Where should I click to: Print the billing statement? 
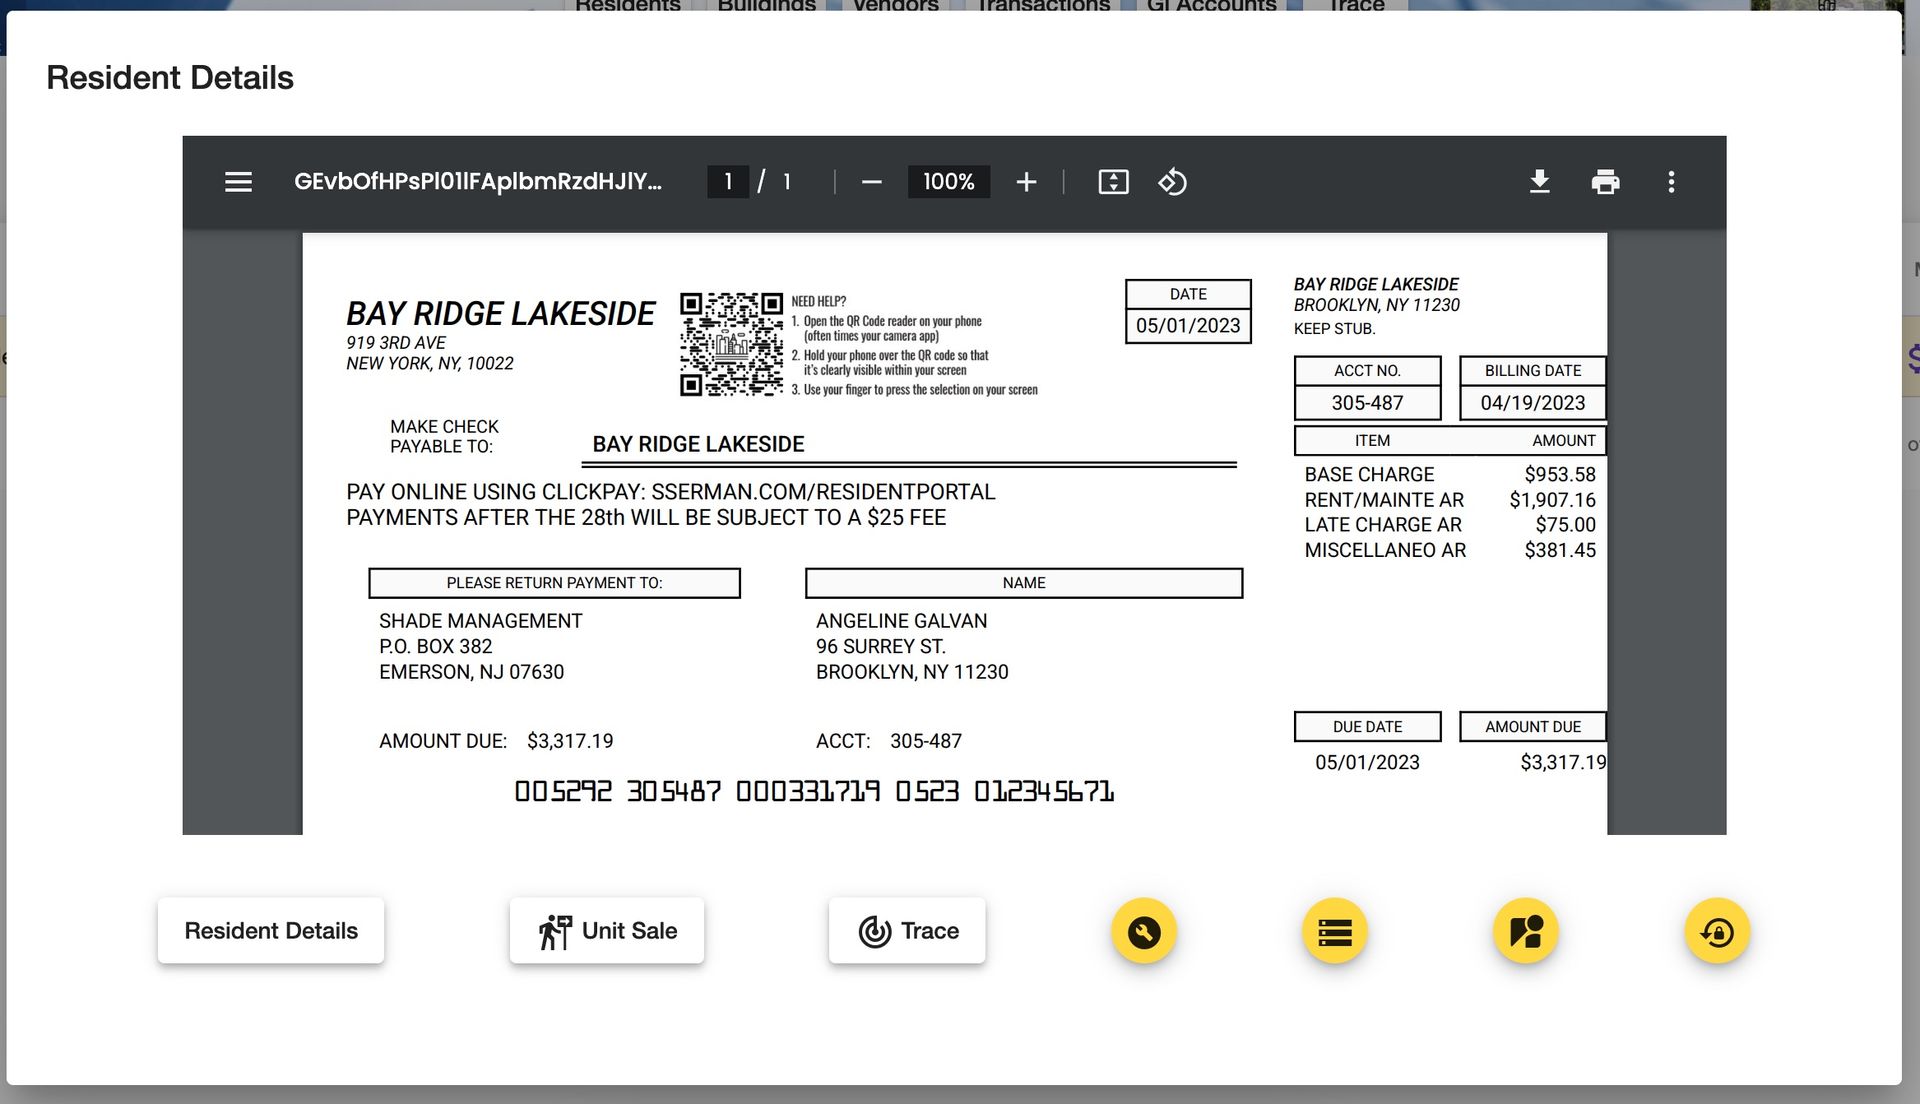(1606, 181)
